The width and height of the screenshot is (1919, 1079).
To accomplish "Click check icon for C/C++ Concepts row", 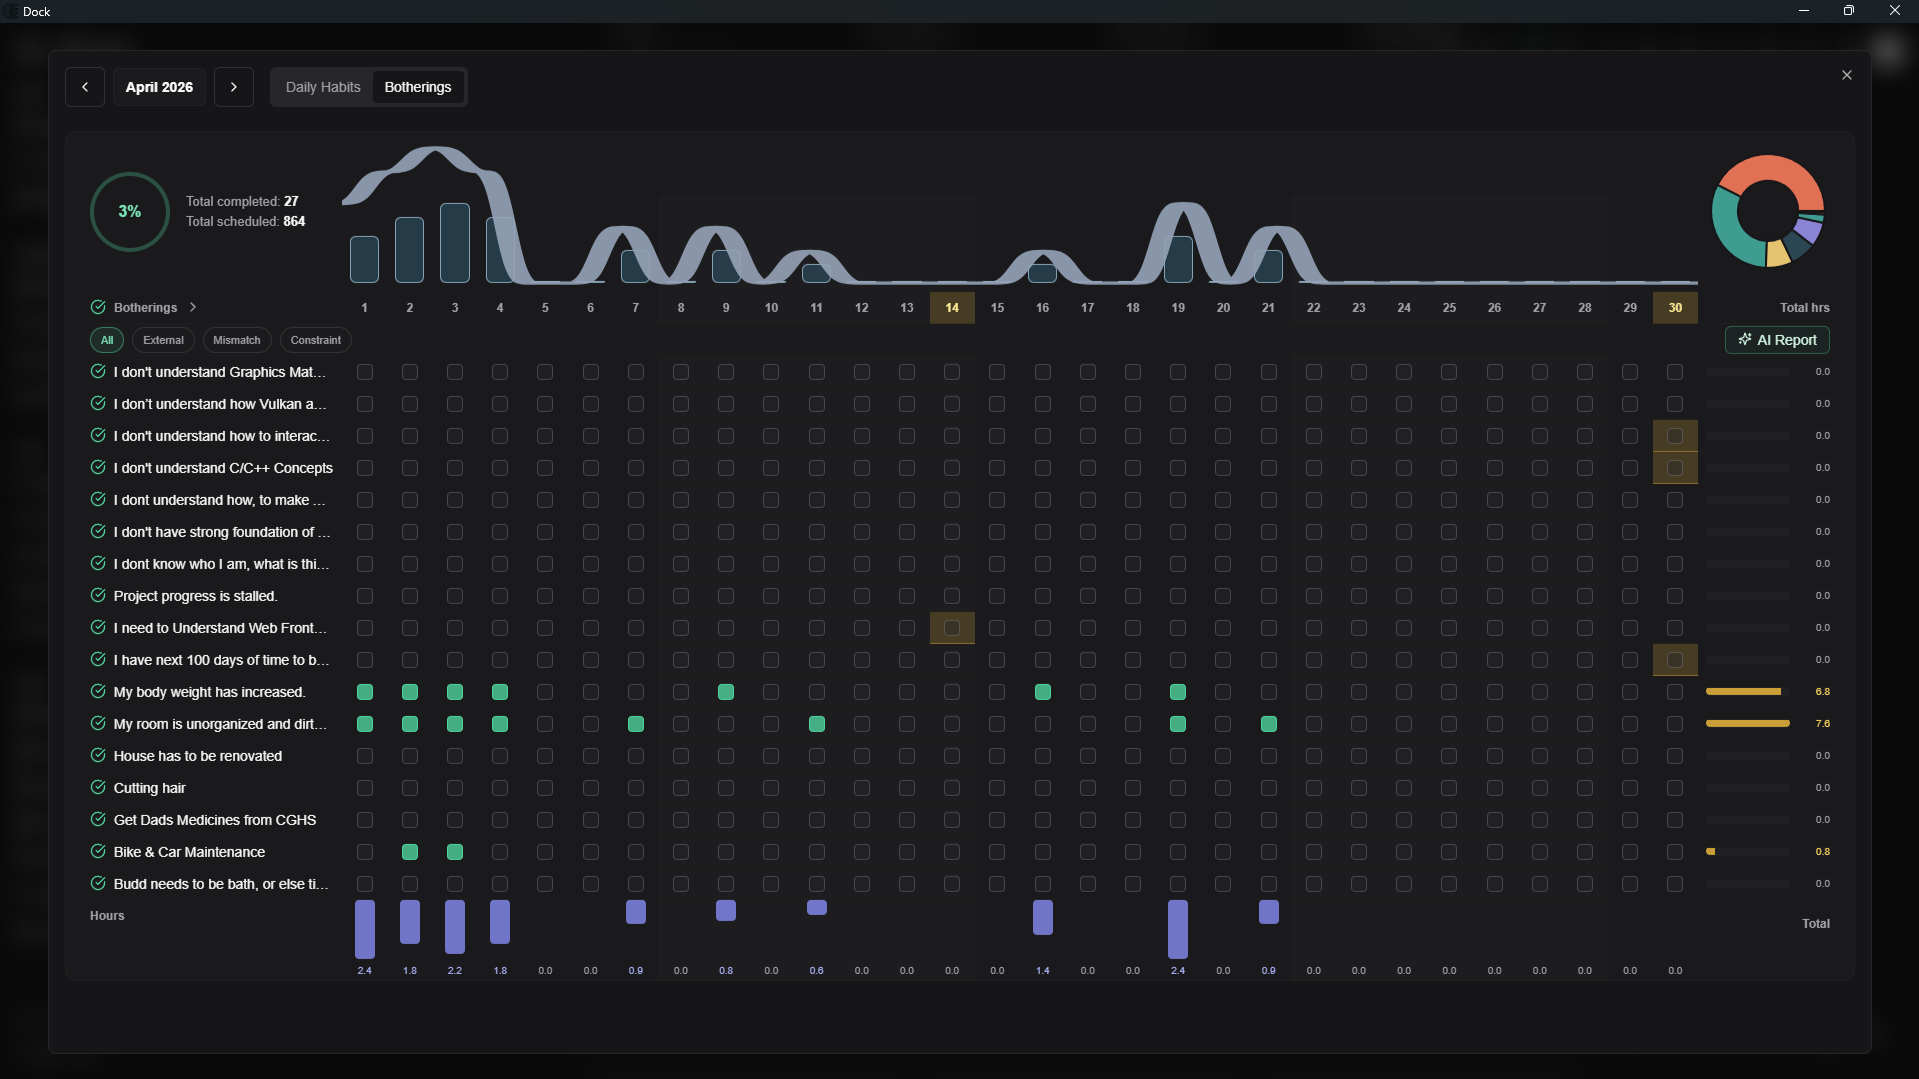I will pyautogui.click(x=98, y=467).
